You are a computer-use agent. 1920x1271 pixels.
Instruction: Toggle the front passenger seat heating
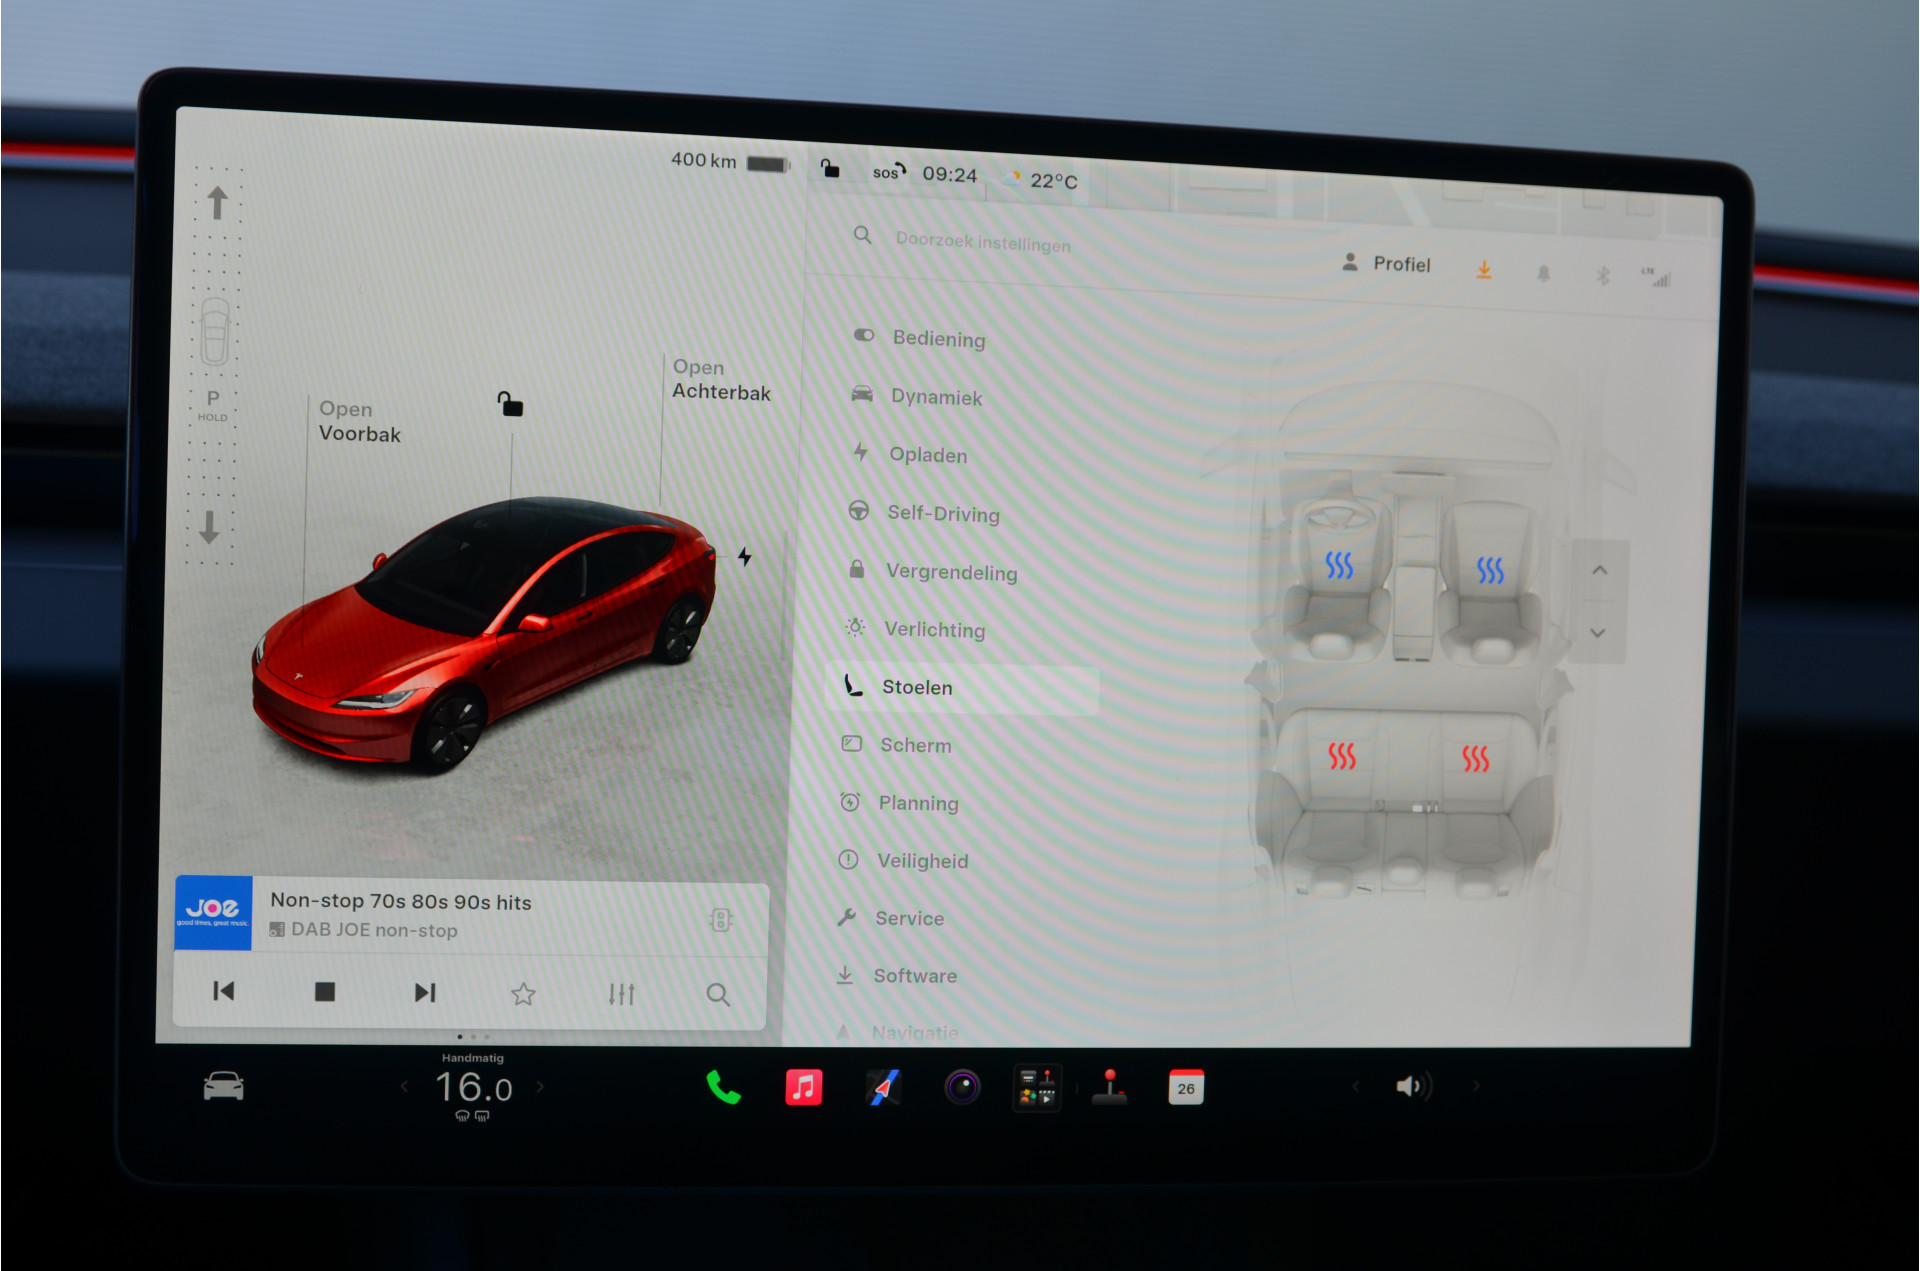pyautogui.click(x=1490, y=570)
